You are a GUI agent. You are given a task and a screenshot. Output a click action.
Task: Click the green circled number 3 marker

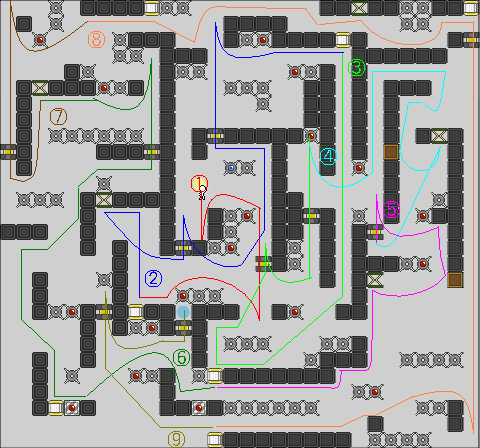click(356, 68)
